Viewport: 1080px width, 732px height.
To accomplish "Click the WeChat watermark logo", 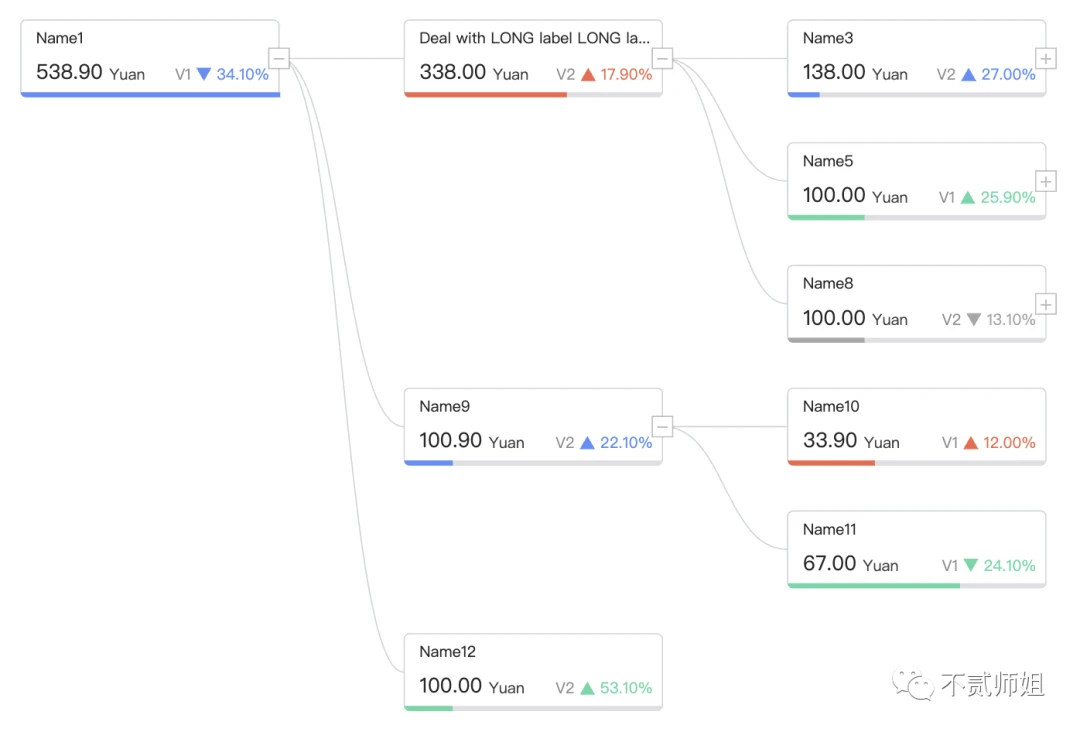I will pyautogui.click(x=913, y=684).
